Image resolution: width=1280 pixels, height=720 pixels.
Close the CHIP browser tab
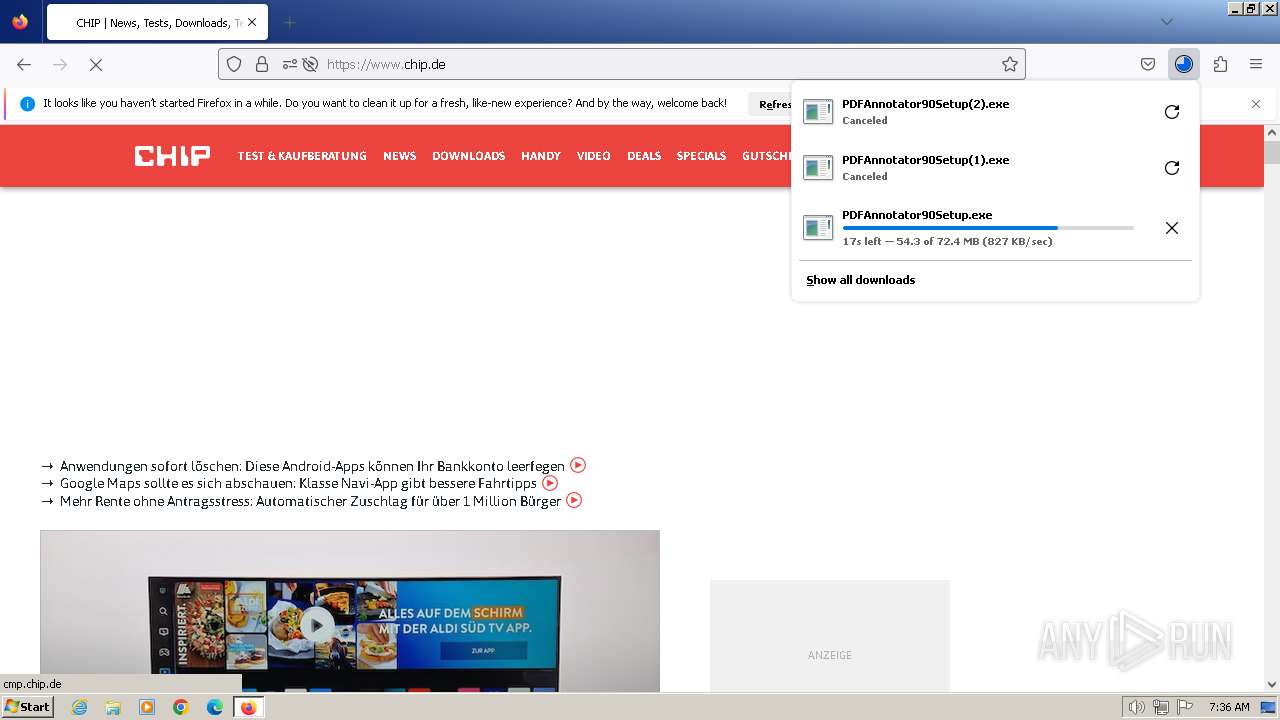click(251, 22)
